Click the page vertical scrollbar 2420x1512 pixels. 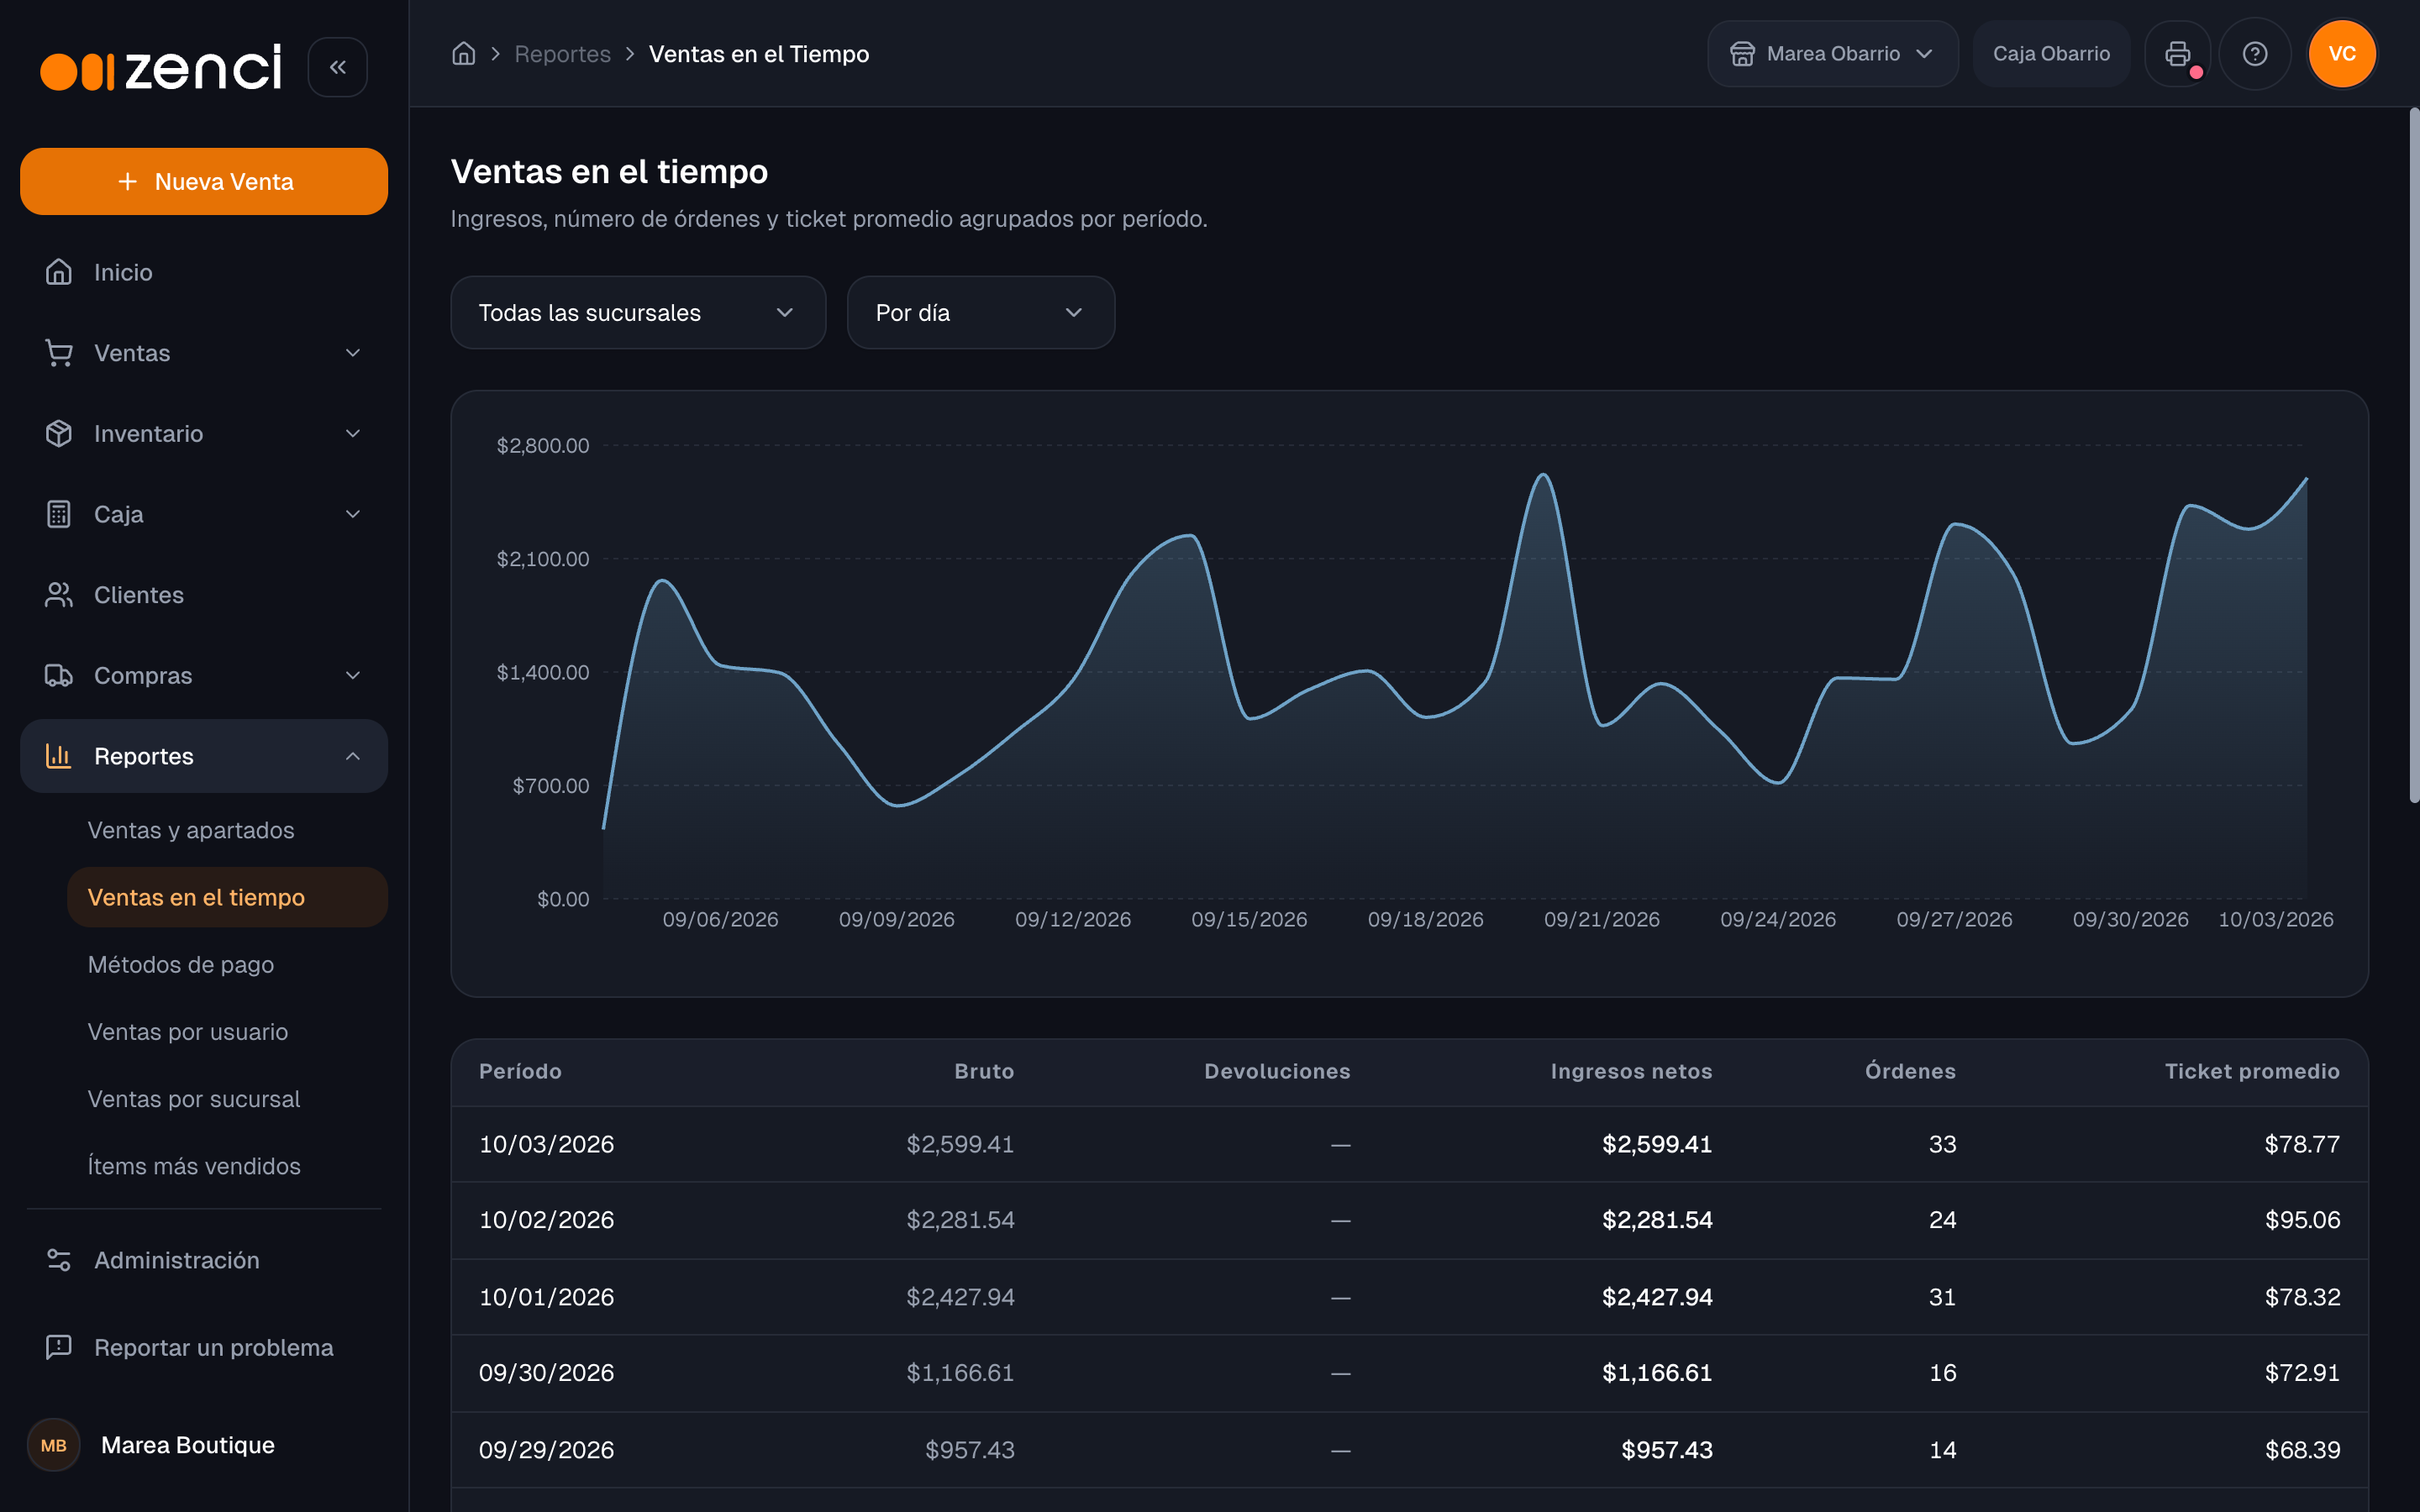[x=2413, y=455]
